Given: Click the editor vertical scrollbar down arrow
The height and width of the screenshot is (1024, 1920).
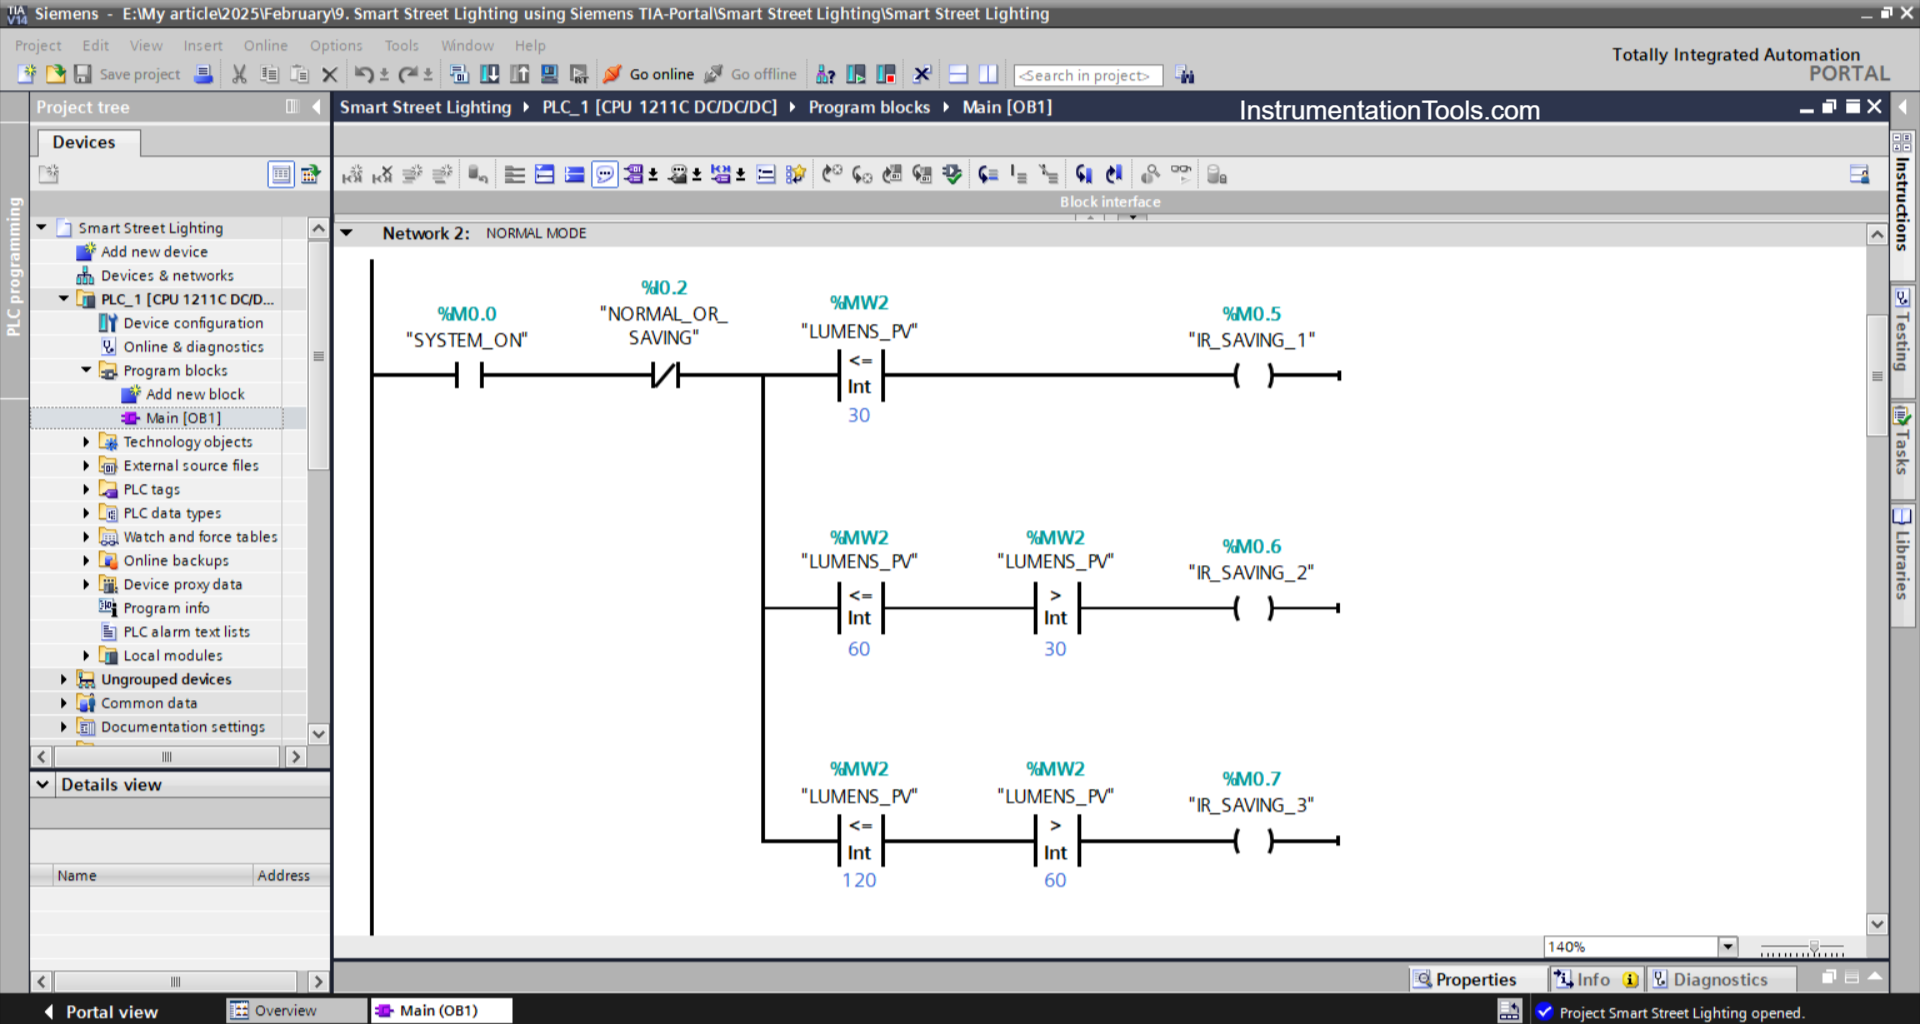Looking at the screenshot, I should (1877, 924).
